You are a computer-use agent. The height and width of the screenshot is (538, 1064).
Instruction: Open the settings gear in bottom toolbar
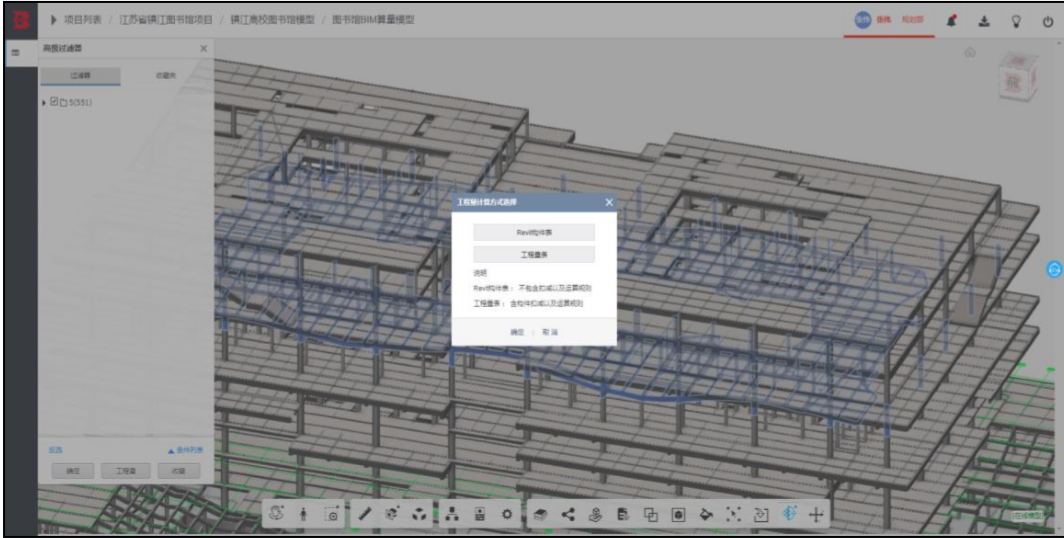(507, 515)
